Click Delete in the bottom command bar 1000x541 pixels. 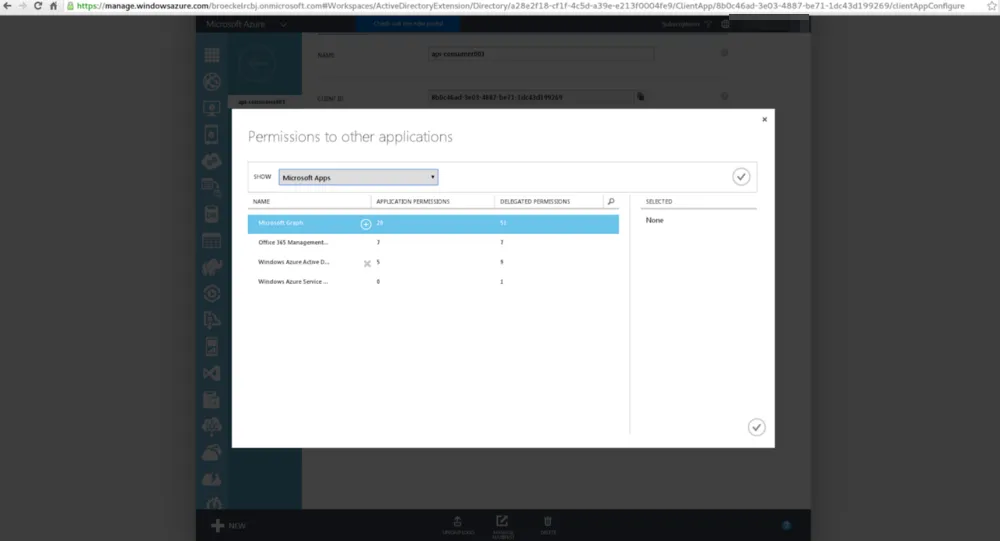548,526
